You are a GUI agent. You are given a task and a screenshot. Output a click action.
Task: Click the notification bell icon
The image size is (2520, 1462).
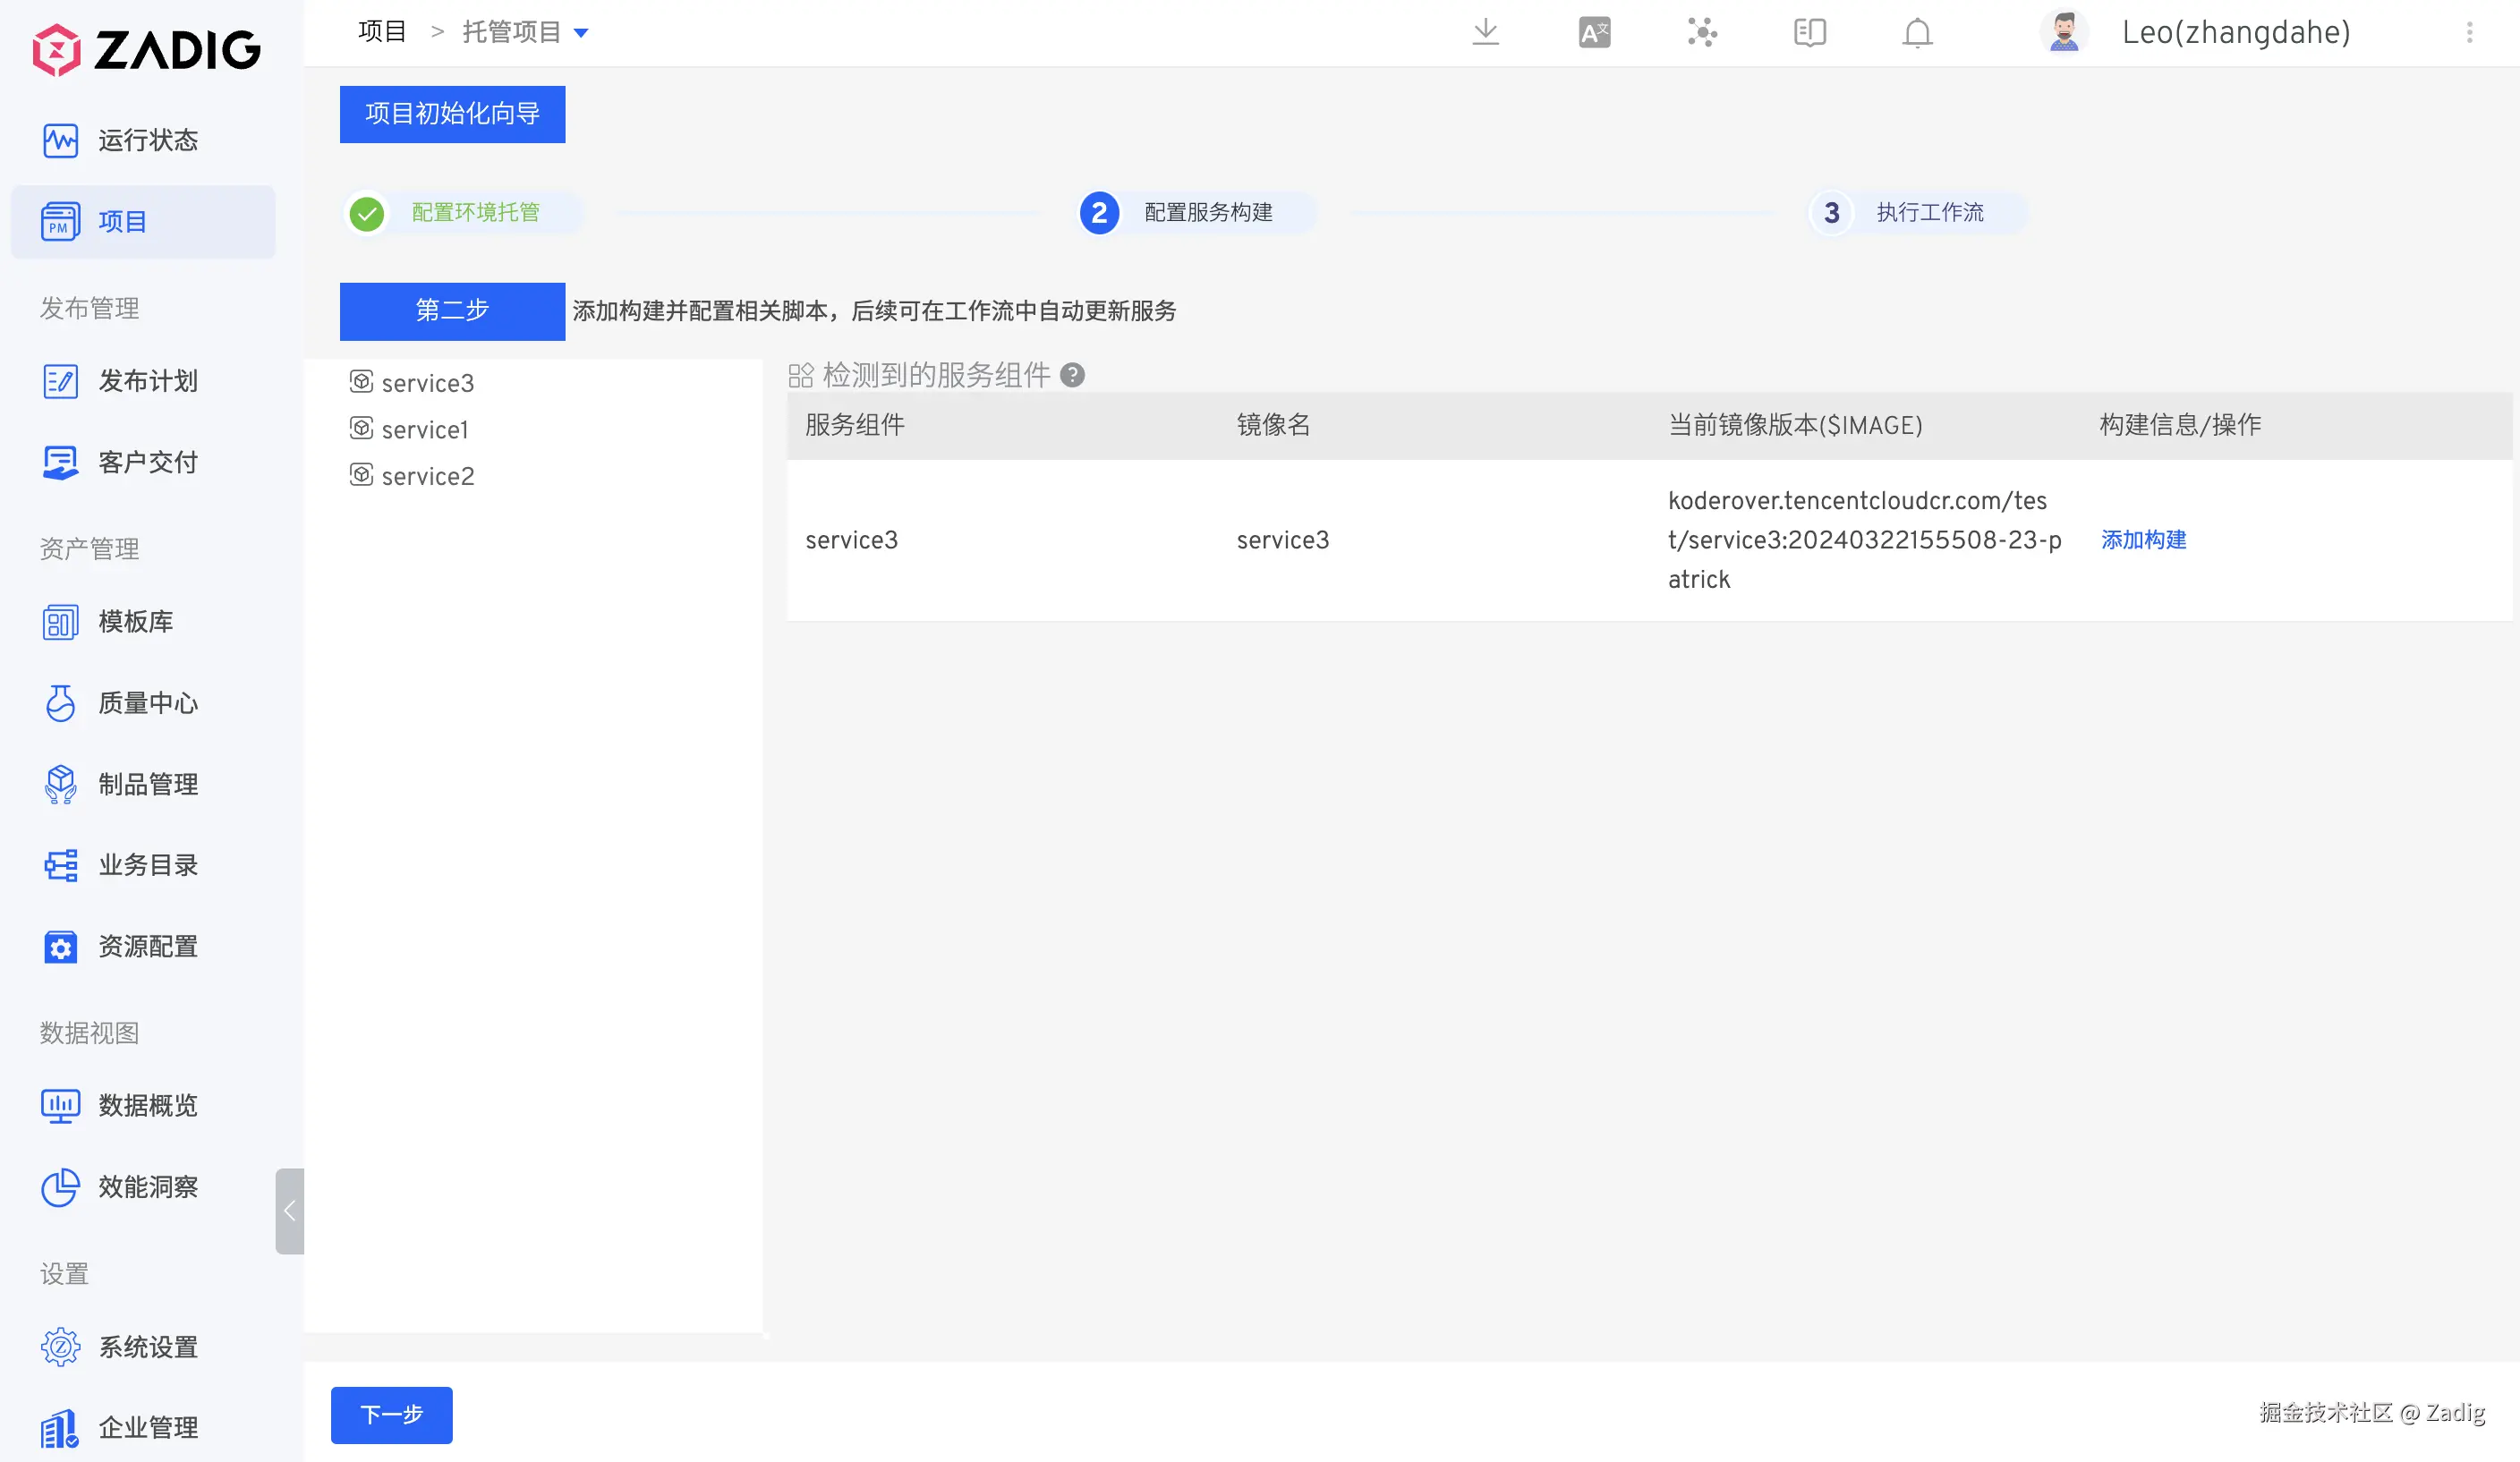coord(1916,33)
